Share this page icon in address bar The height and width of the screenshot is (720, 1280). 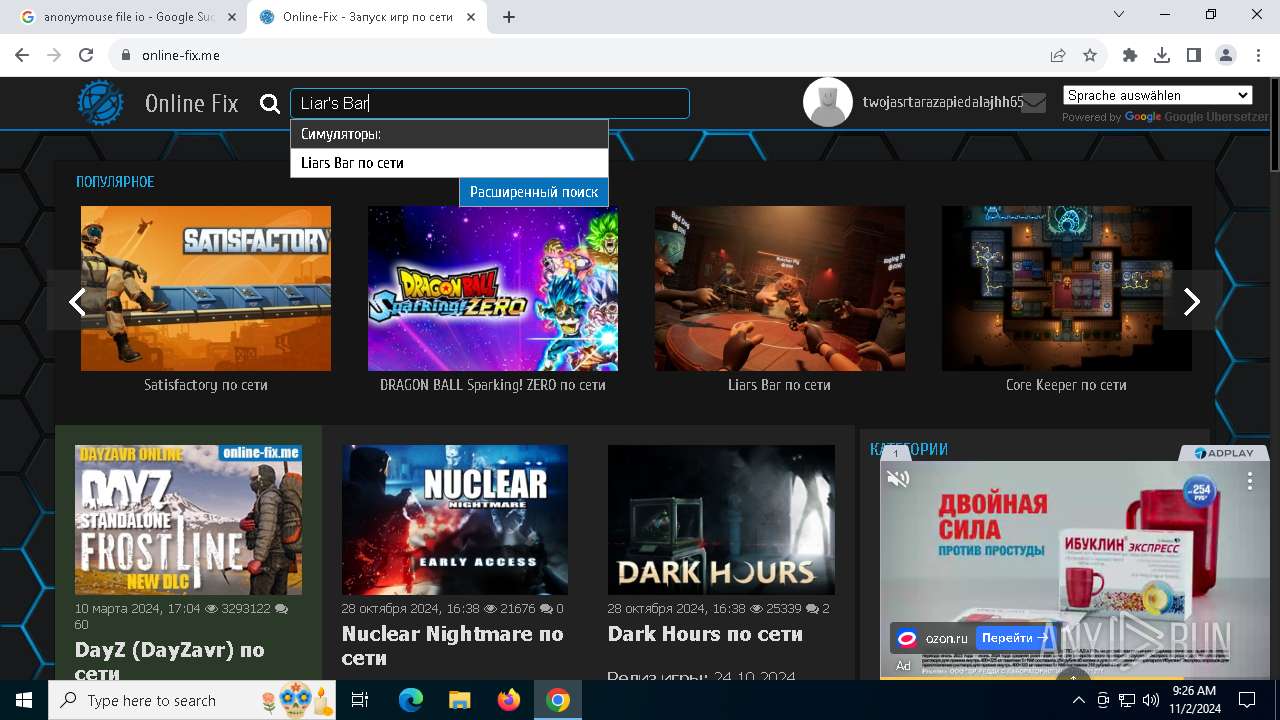[x=1058, y=55]
